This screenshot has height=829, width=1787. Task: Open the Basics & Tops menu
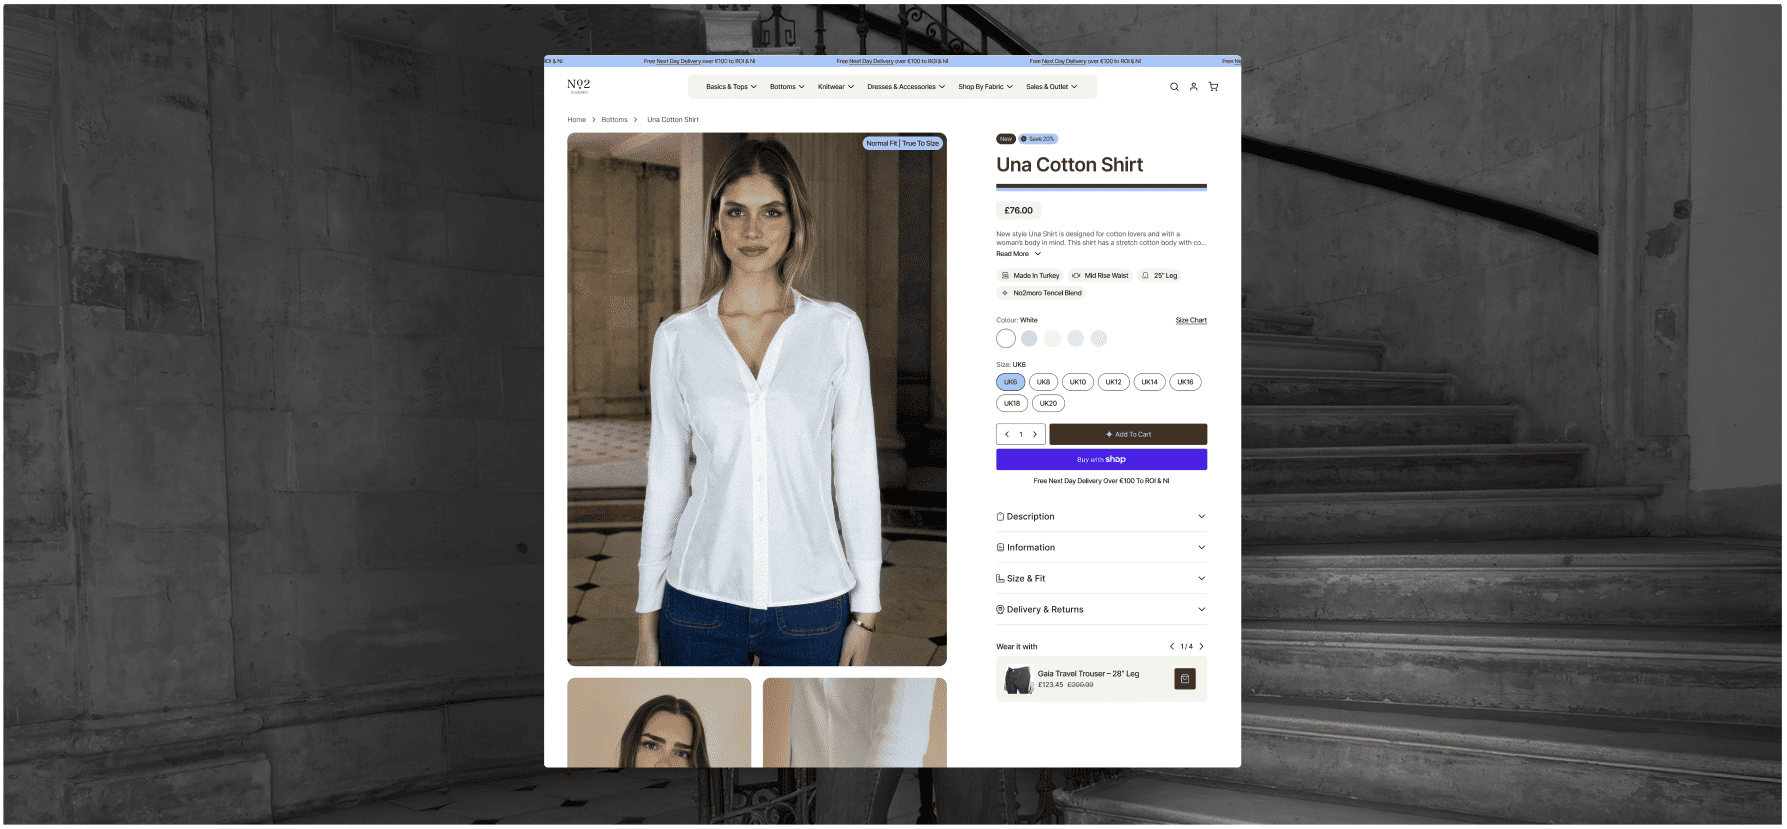731,87
